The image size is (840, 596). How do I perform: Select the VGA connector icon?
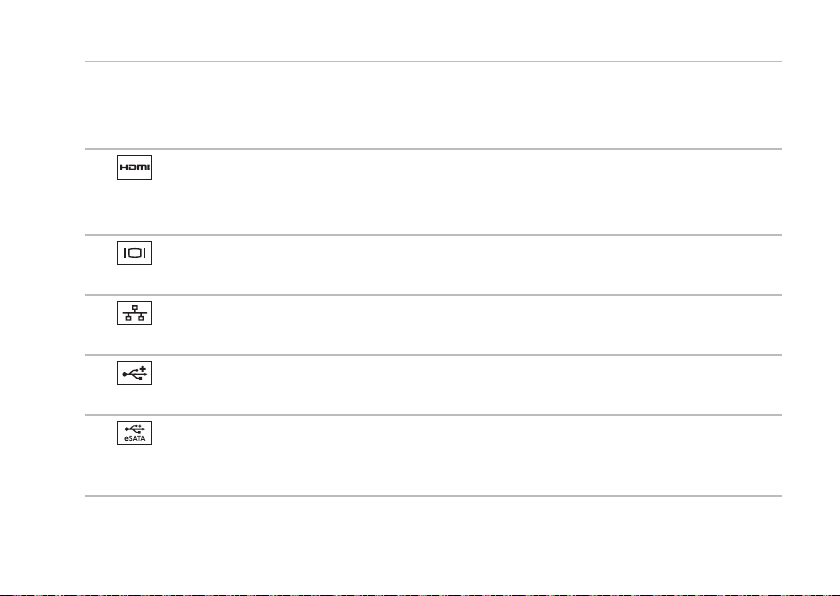point(136,253)
